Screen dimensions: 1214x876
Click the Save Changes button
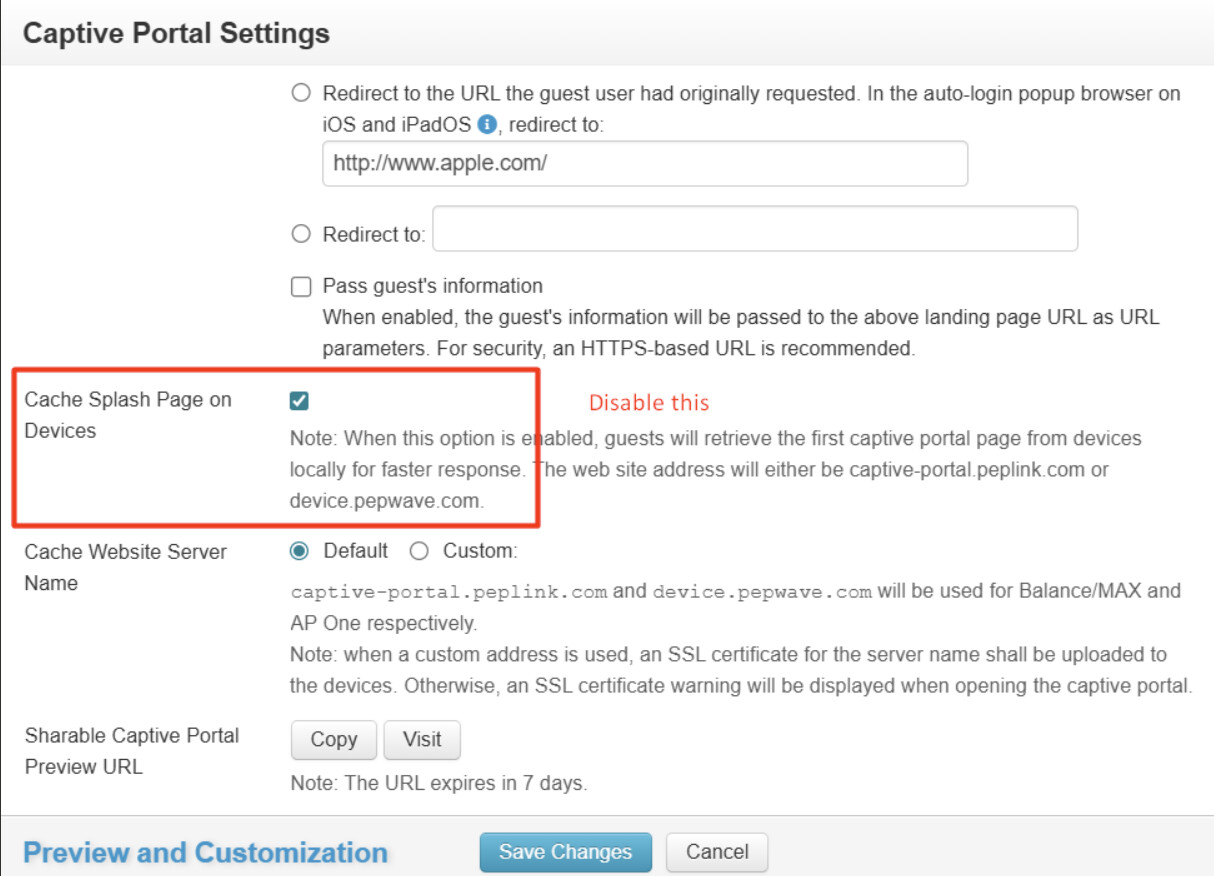[565, 853]
